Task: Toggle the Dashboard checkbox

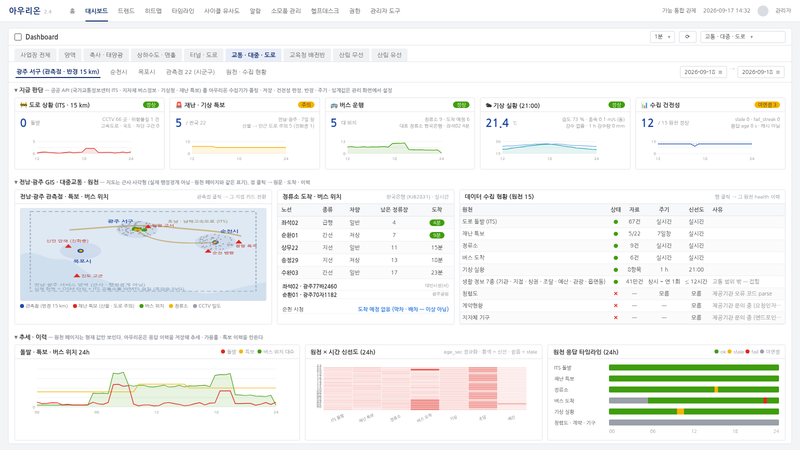Action: (18, 37)
